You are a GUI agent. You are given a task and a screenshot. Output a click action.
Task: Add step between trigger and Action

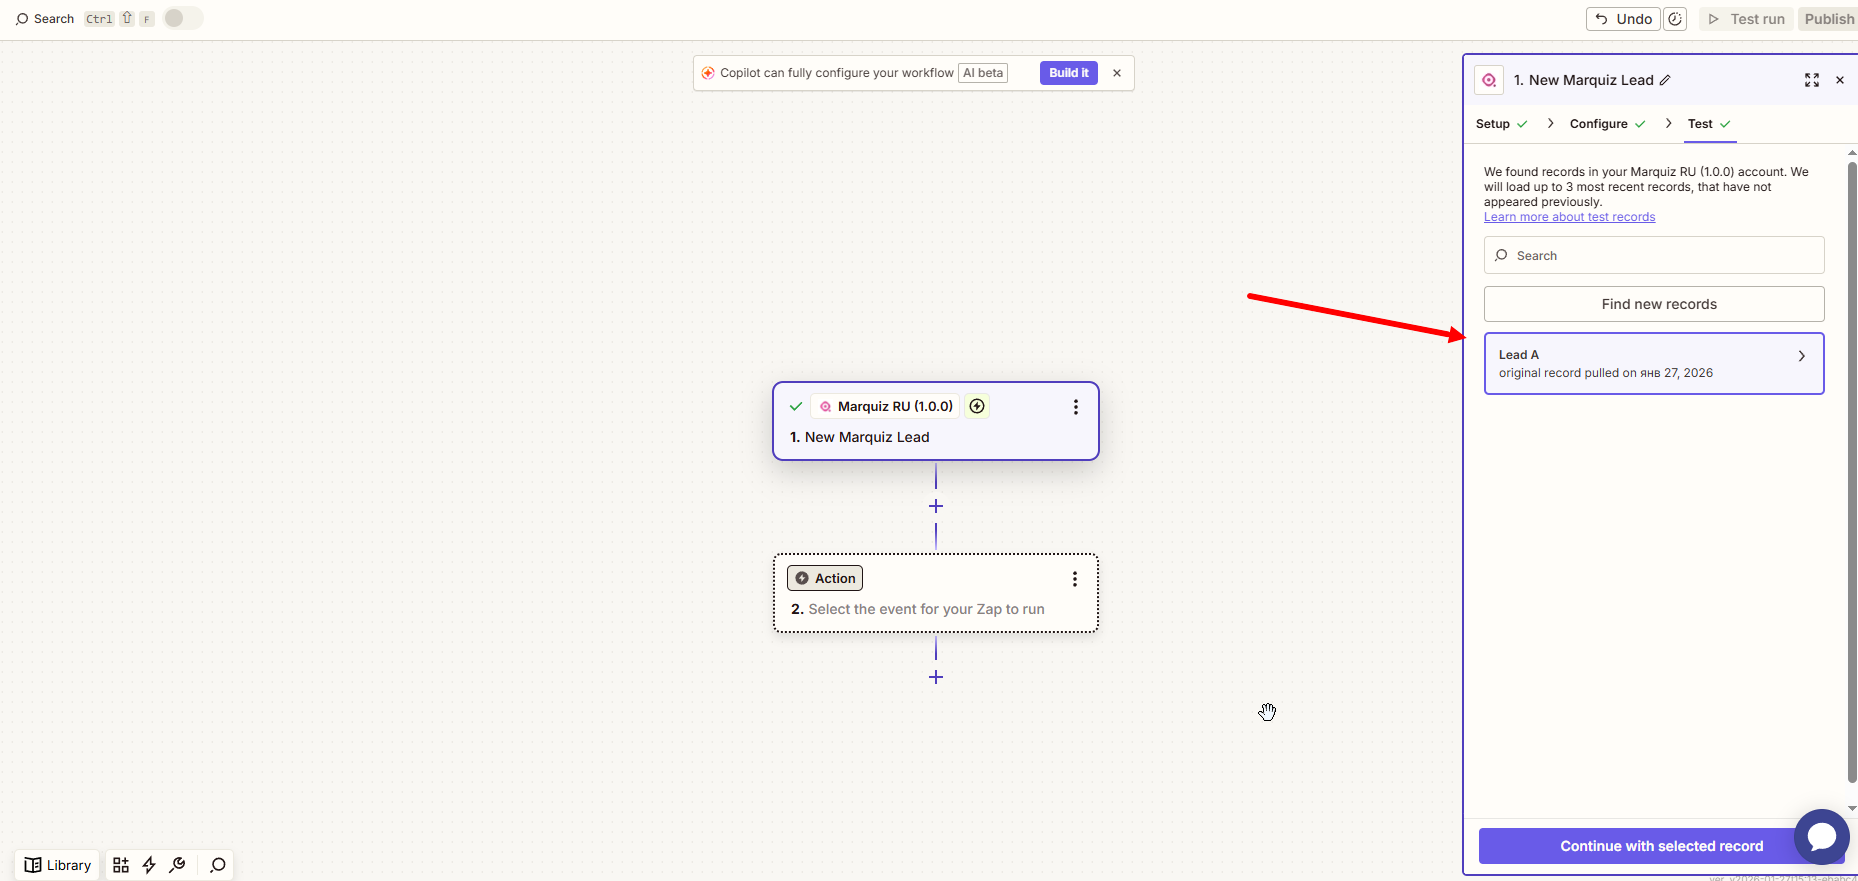pos(936,506)
